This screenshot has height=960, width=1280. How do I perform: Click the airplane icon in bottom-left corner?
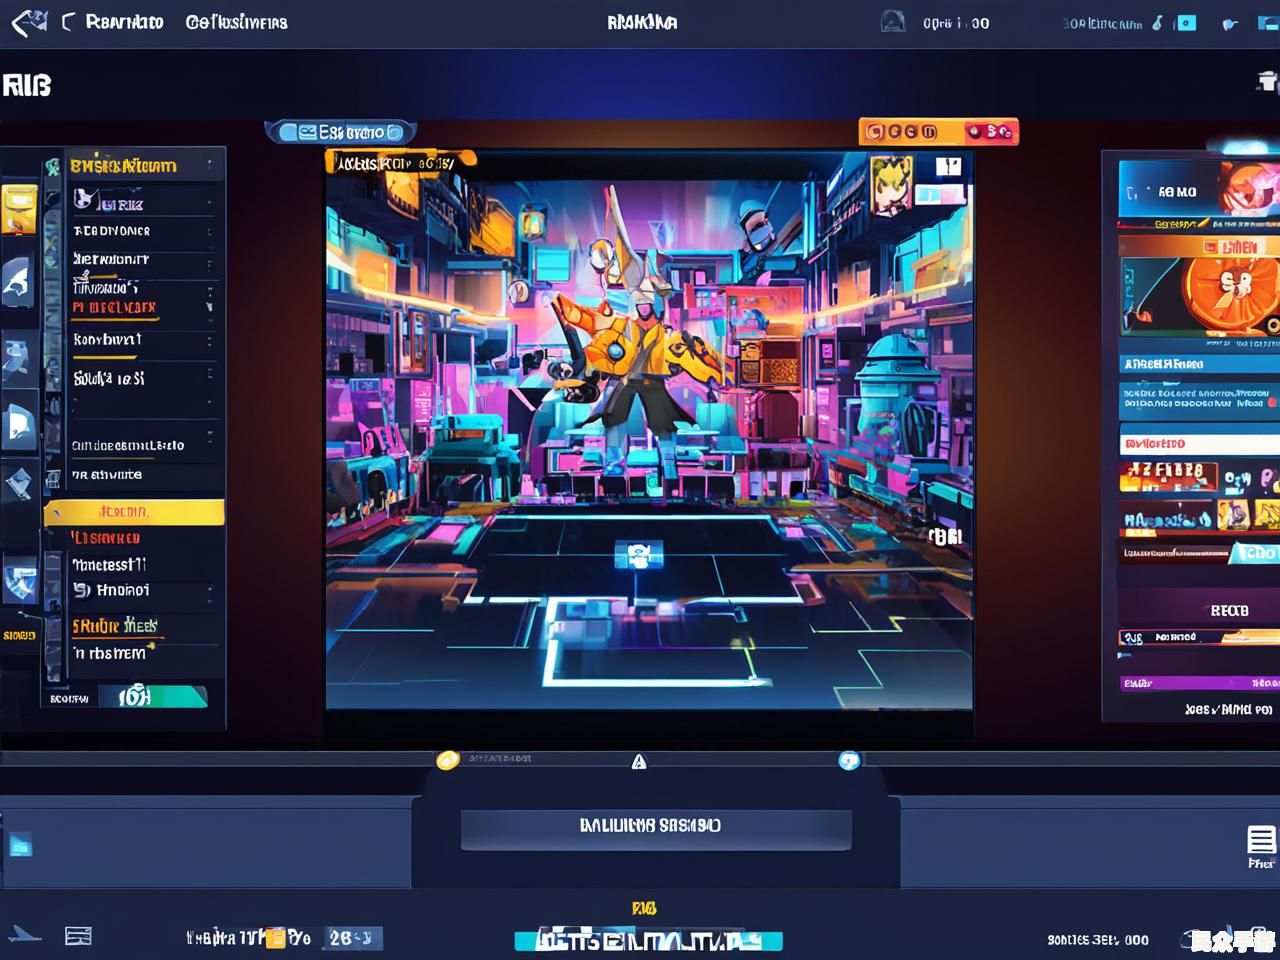coord(24,936)
